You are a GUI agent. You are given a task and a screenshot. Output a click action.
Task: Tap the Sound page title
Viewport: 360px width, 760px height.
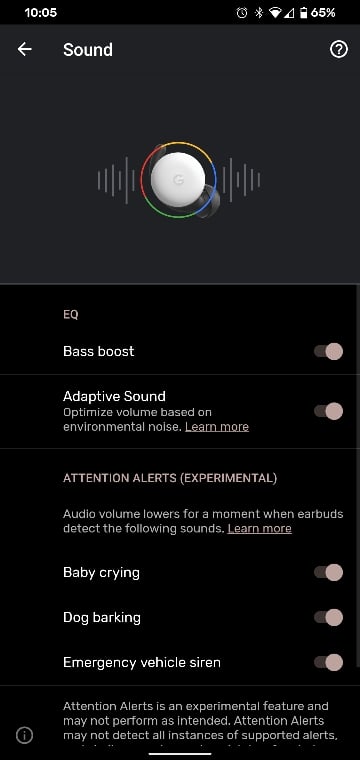point(88,49)
